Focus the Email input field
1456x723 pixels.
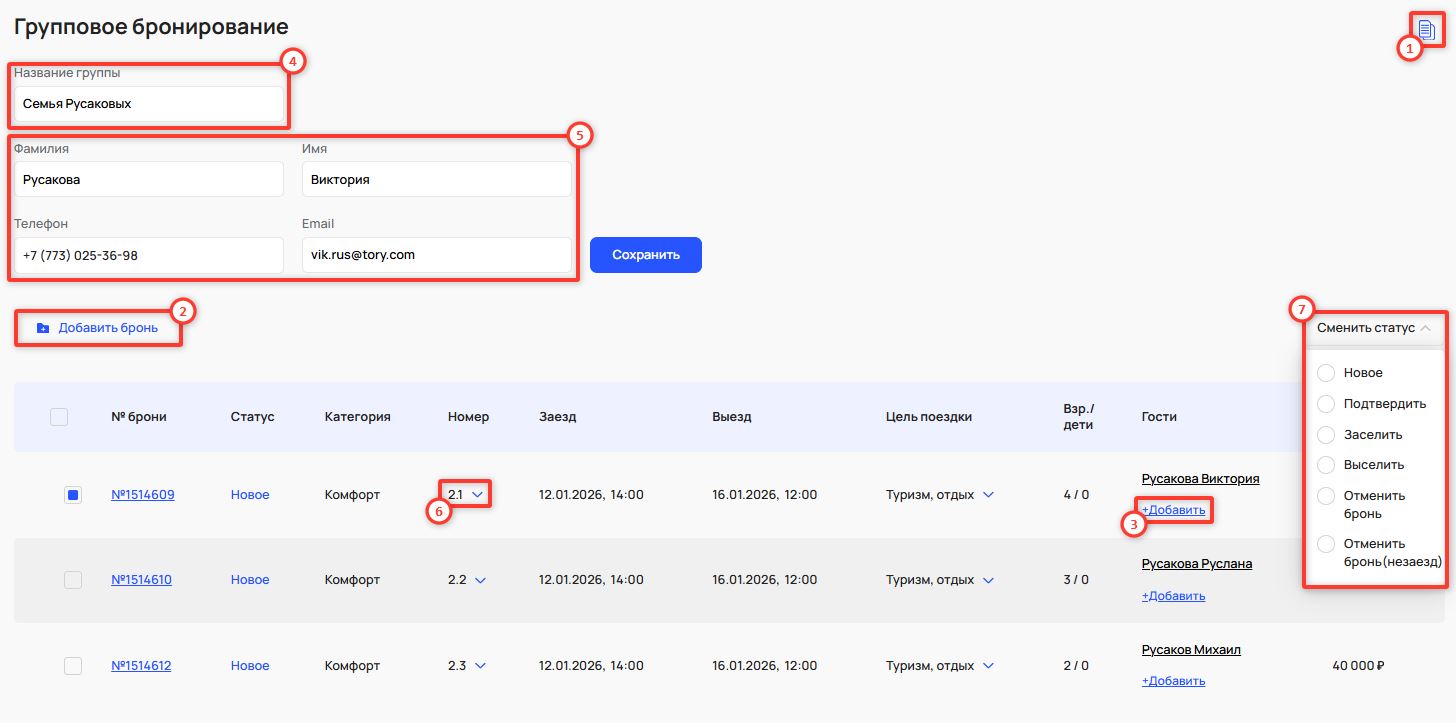436,255
